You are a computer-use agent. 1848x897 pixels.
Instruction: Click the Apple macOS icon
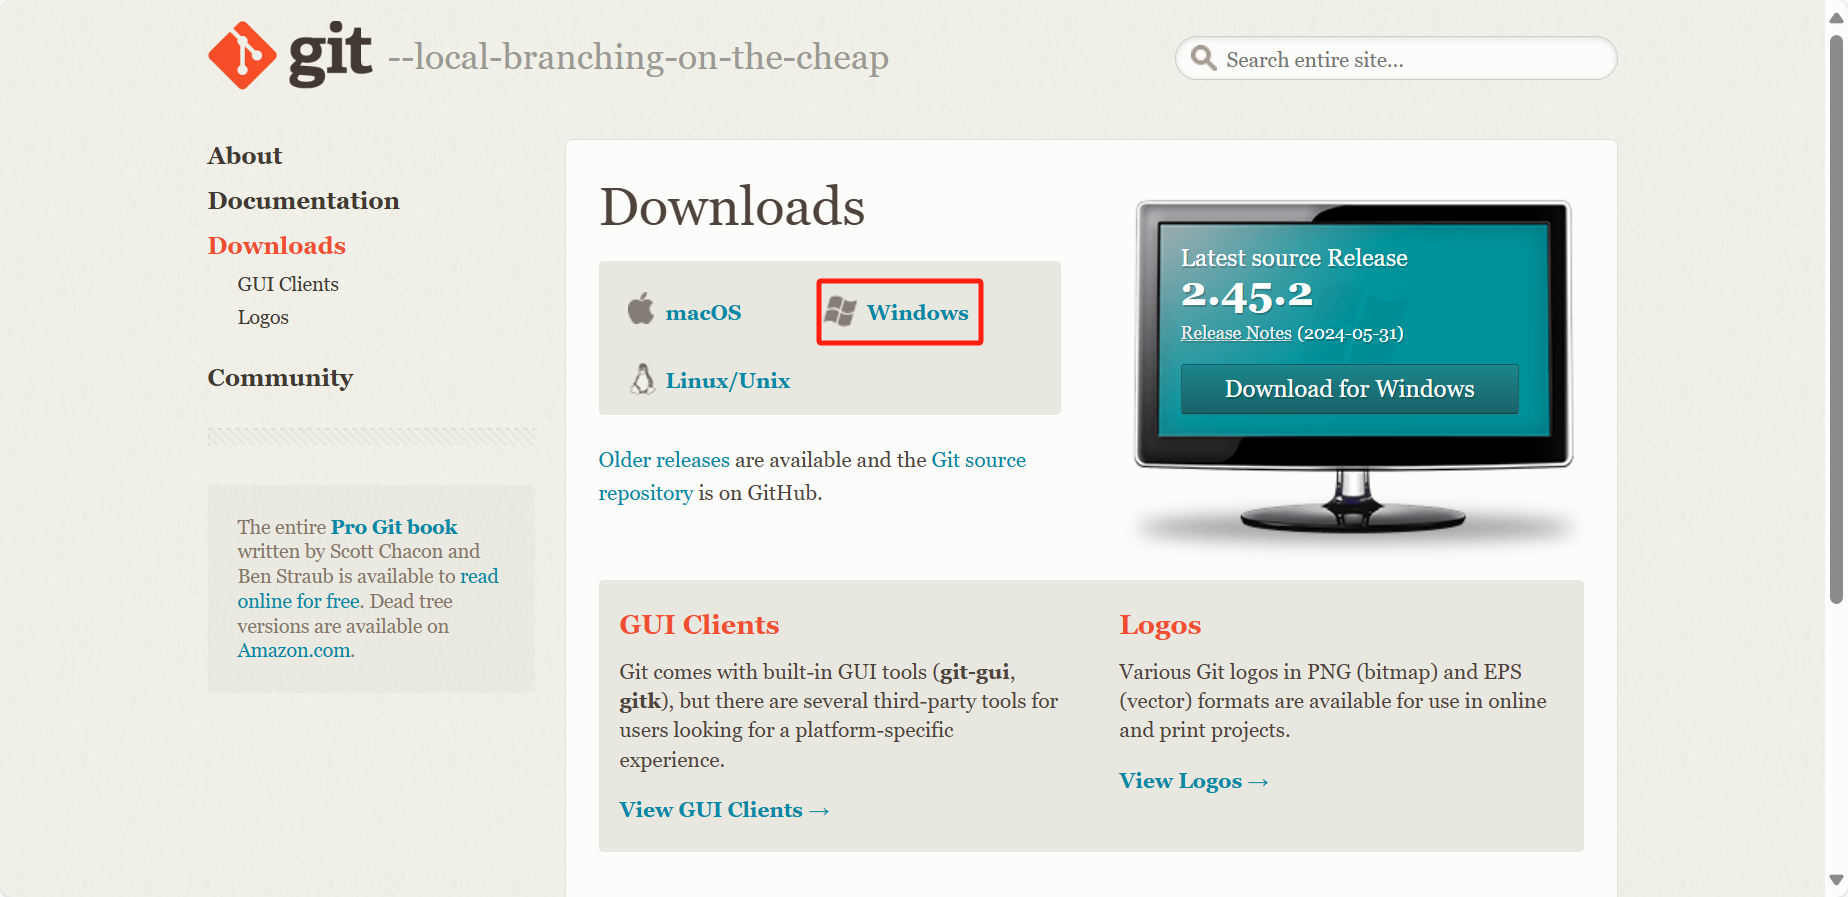641,309
